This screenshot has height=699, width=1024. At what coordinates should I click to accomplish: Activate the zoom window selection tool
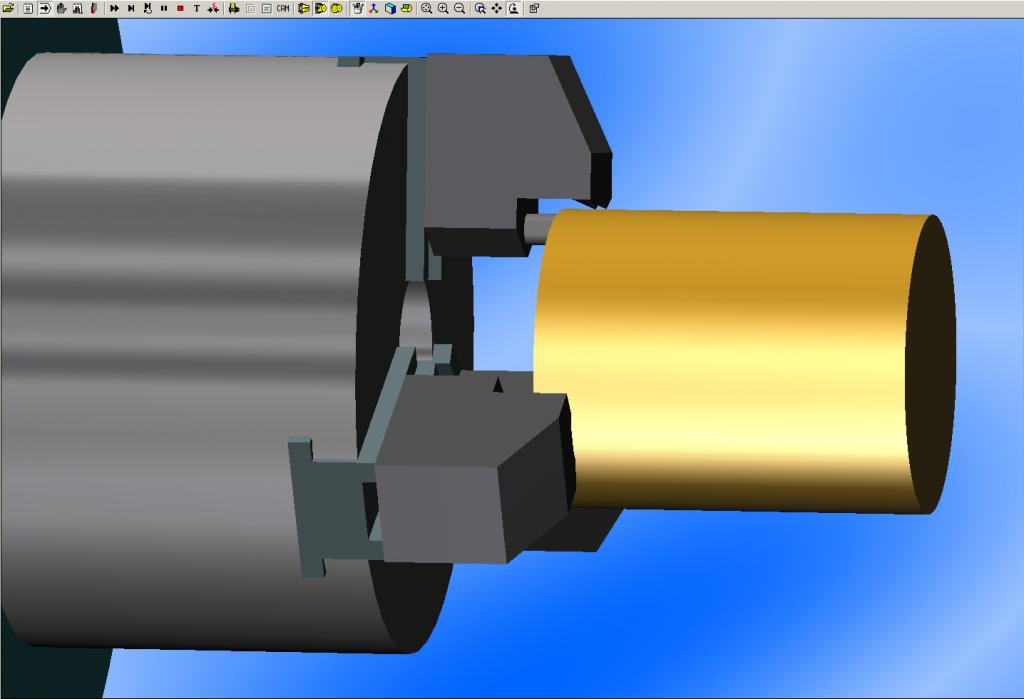(480, 8)
